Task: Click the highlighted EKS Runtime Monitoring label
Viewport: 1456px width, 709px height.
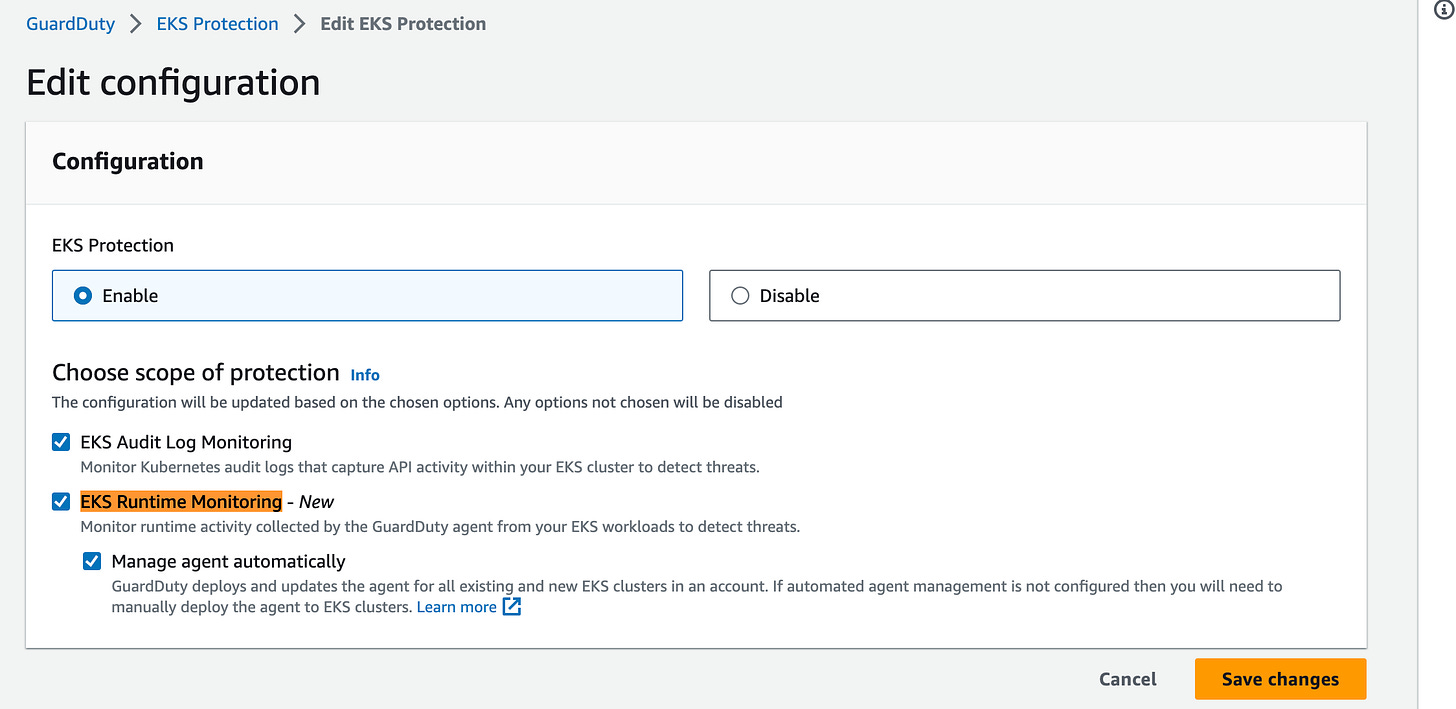Action: point(181,501)
